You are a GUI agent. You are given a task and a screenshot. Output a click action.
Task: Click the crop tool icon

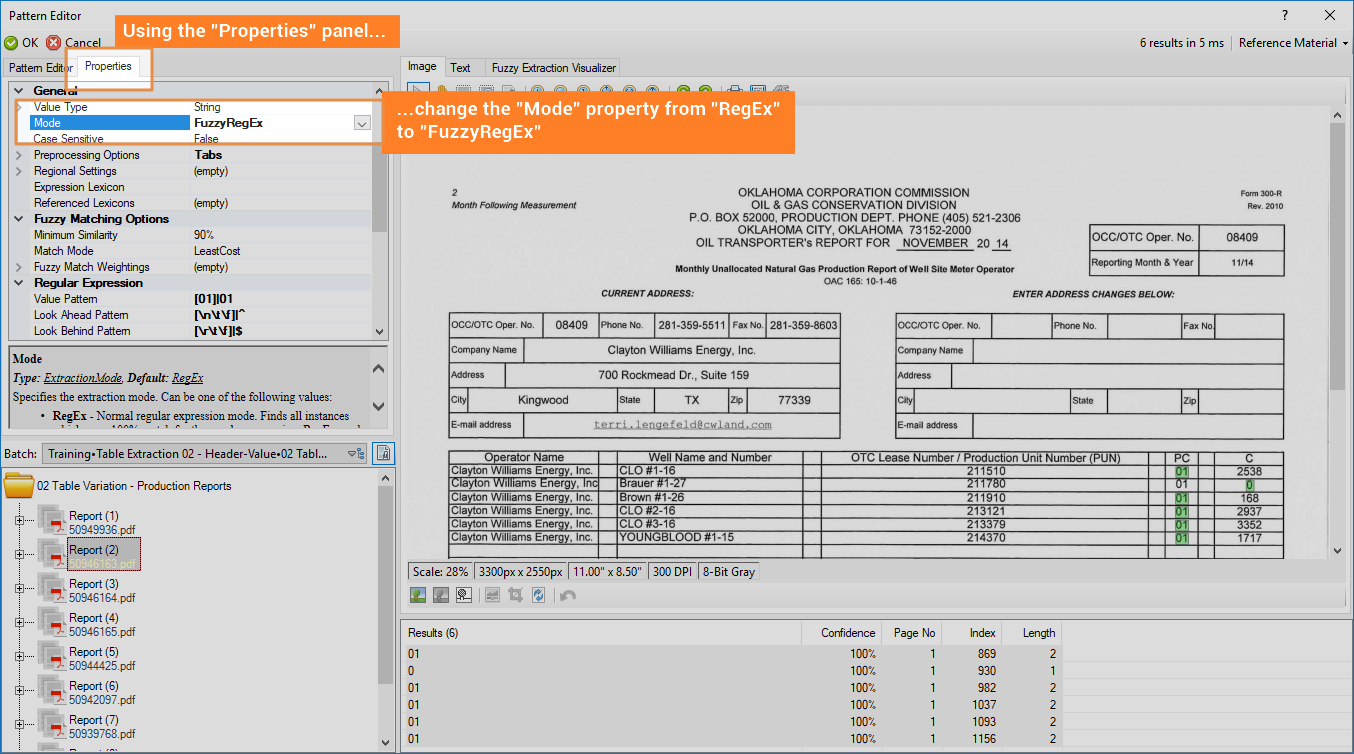(x=516, y=595)
